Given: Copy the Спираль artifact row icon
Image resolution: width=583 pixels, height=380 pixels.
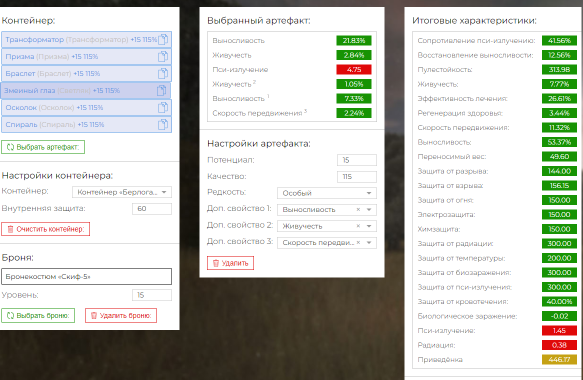Looking at the screenshot, I should [163, 125].
